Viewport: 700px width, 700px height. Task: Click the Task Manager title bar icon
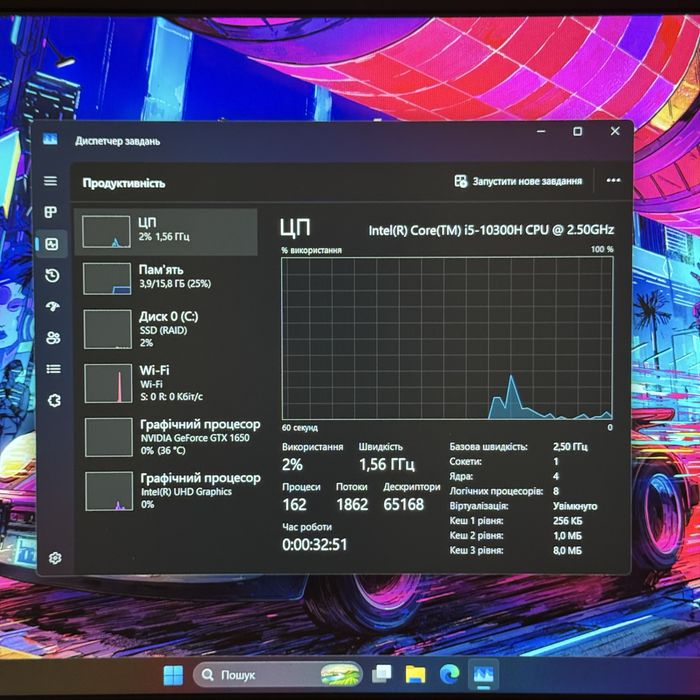click(x=50, y=139)
